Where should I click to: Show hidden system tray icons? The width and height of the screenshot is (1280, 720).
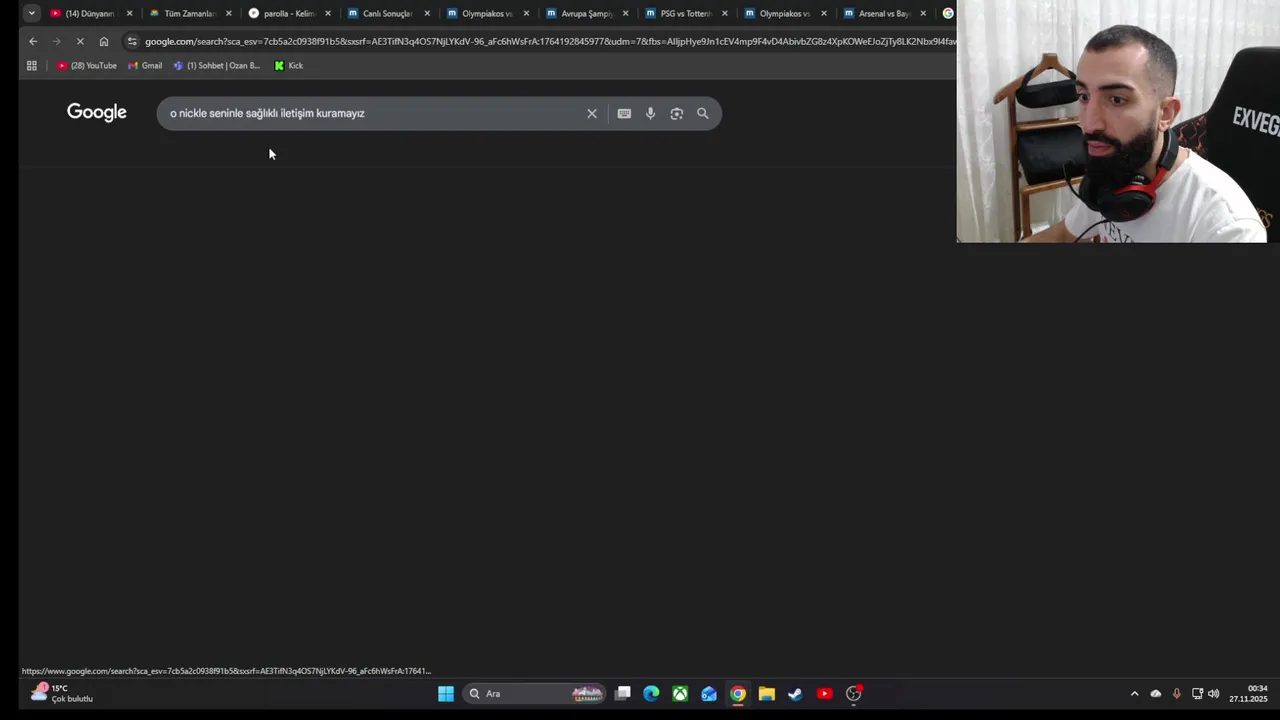pos(1134,694)
